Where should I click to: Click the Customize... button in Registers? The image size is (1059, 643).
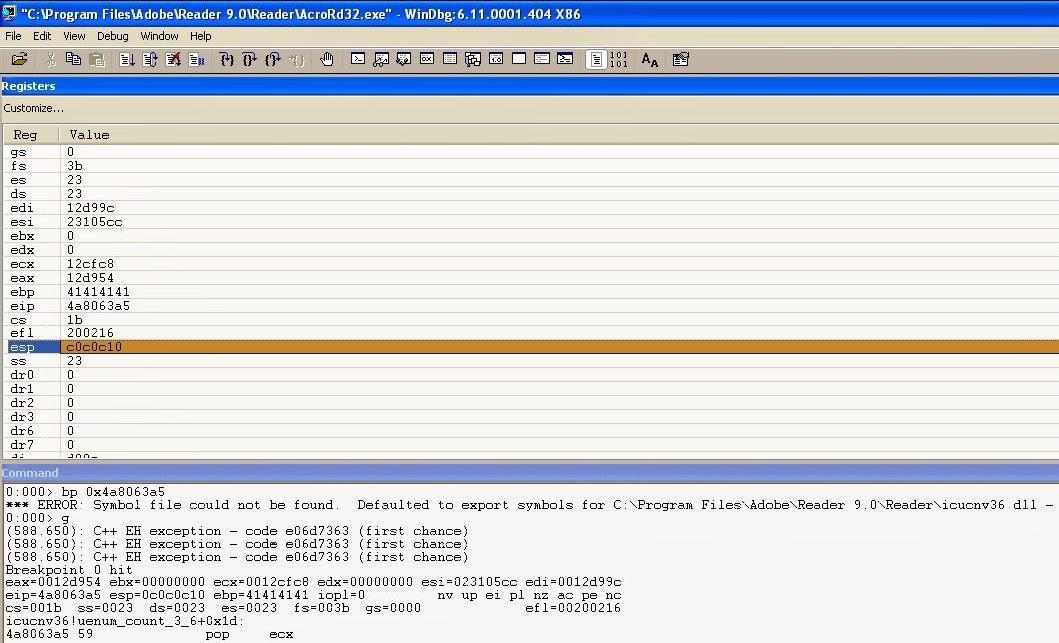tap(33, 108)
